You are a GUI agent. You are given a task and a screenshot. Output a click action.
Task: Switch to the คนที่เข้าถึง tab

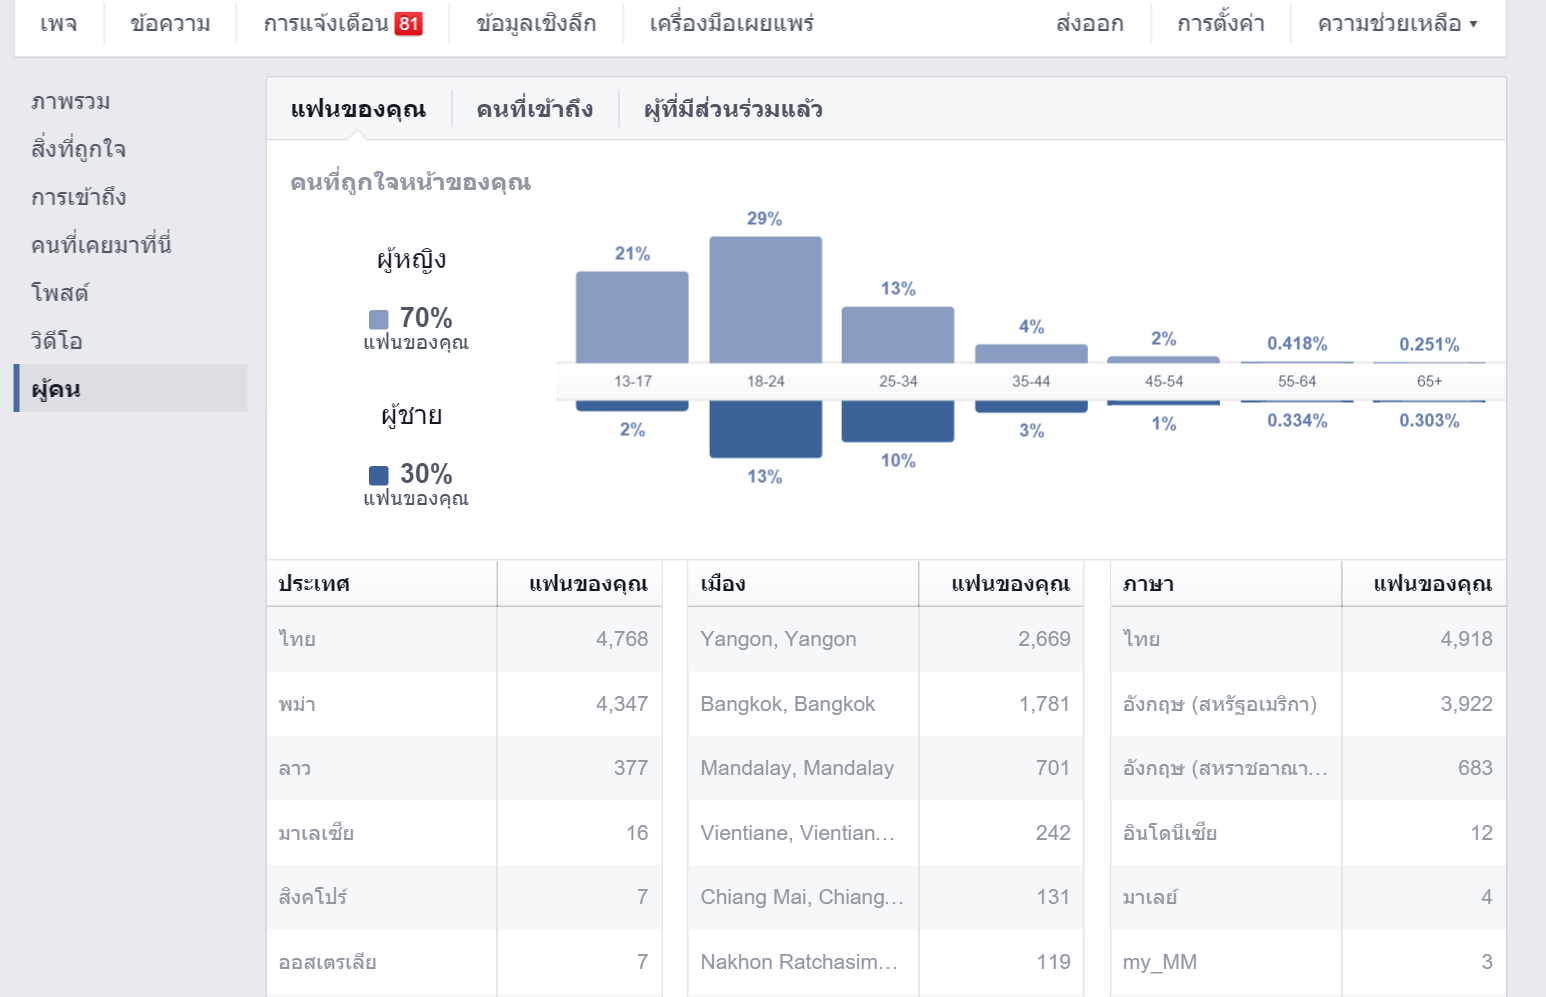(x=535, y=109)
